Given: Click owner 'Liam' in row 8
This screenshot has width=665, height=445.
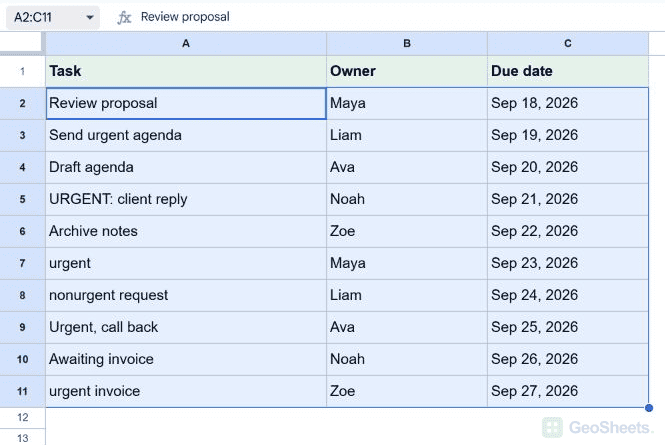Looking at the screenshot, I should [407, 295].
